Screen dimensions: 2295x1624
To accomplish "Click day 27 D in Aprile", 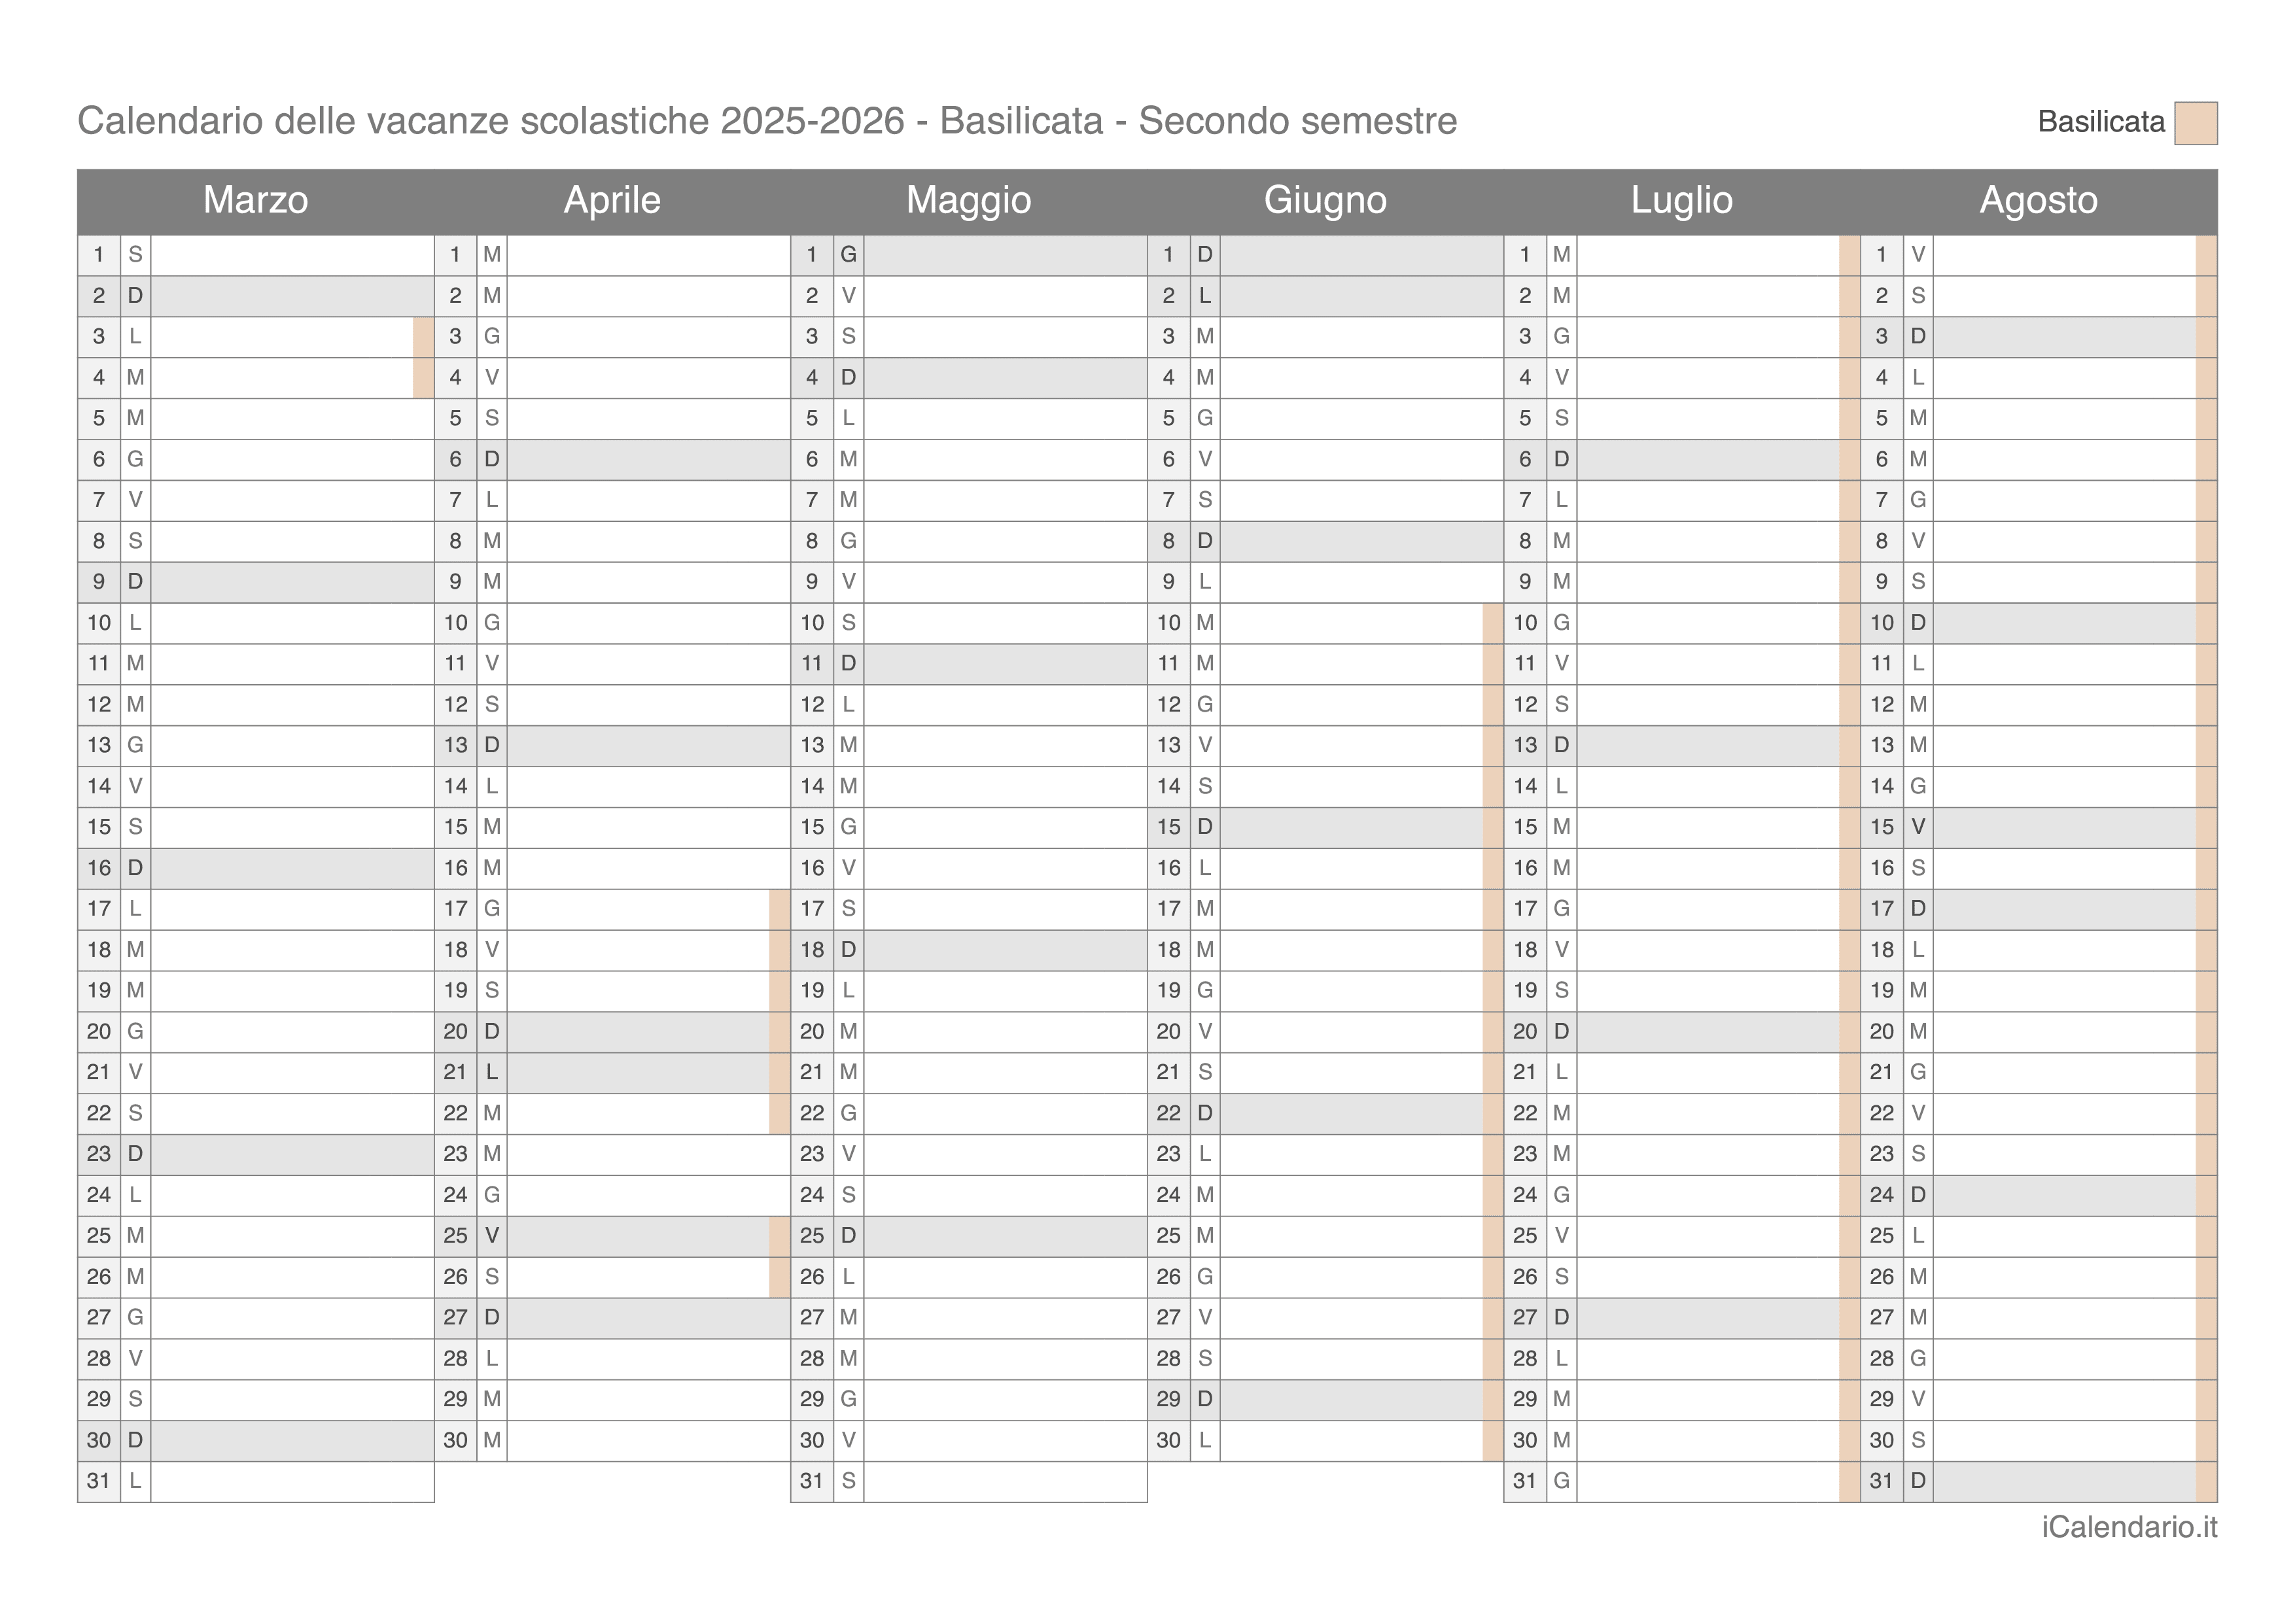I will pyautogui.click(x=612, y=1318).
